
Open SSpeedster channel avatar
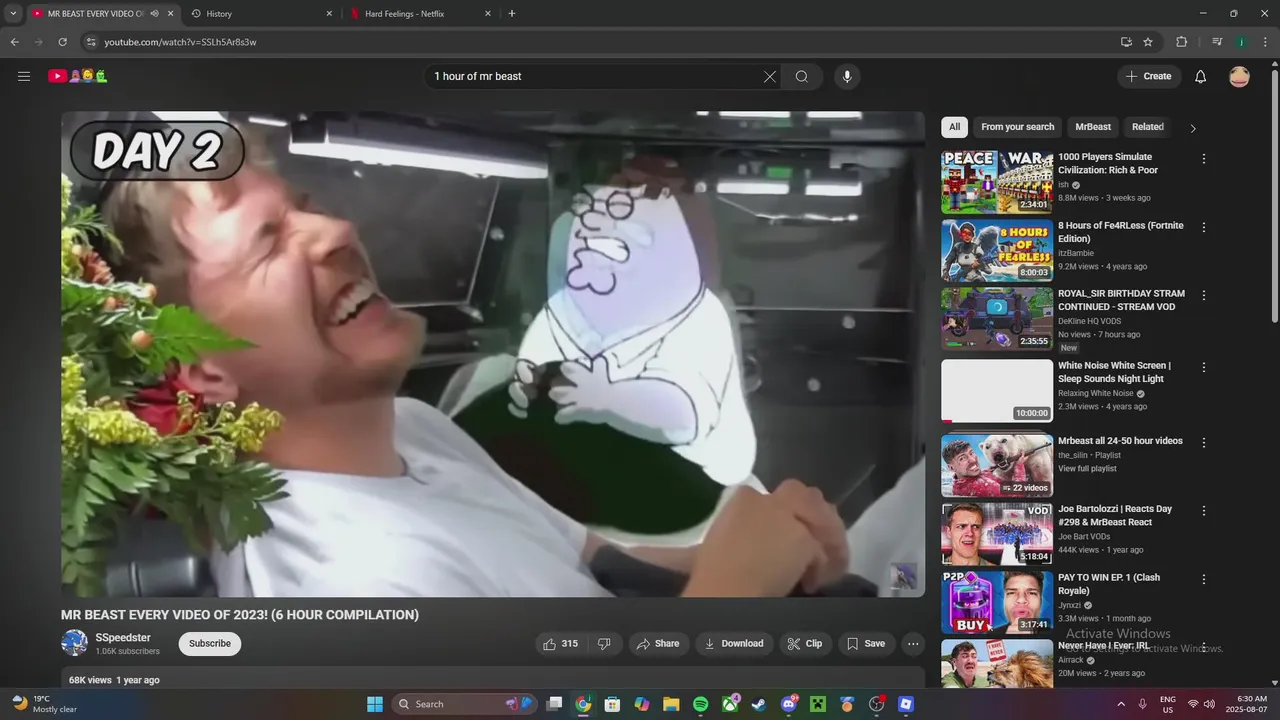click(74, 643)
